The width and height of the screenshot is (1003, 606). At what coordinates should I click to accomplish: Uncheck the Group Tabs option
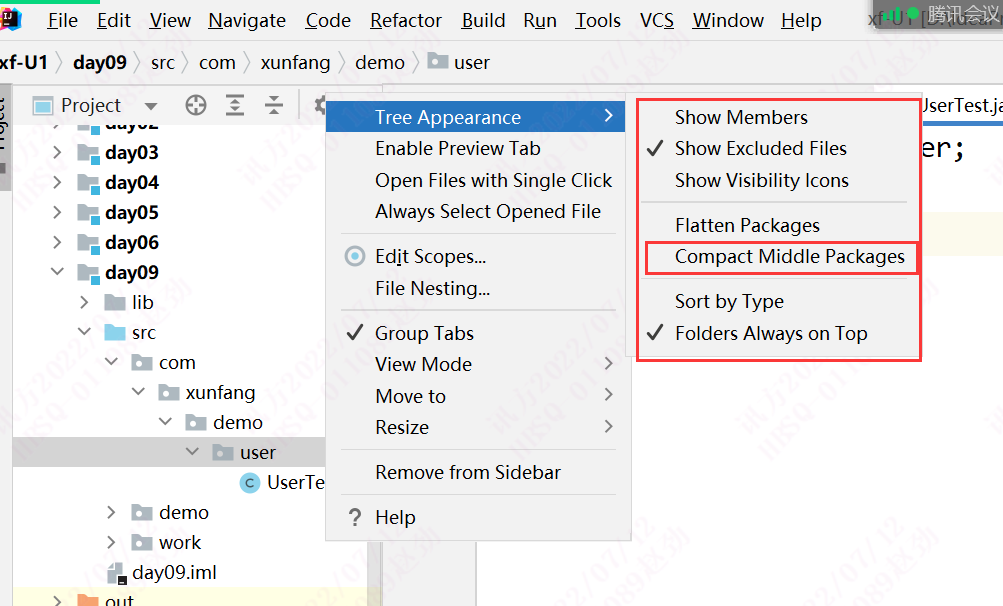424,334
